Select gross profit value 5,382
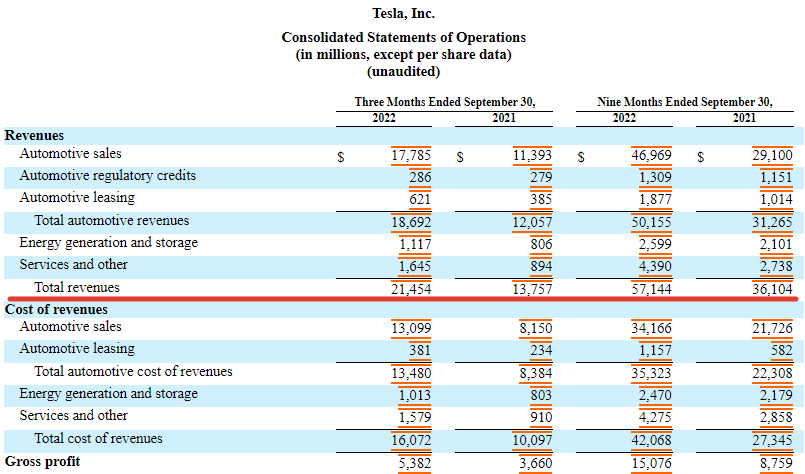The height and width of the screenshot is (474, 805). pyautogui.click(x=414, y=462)
